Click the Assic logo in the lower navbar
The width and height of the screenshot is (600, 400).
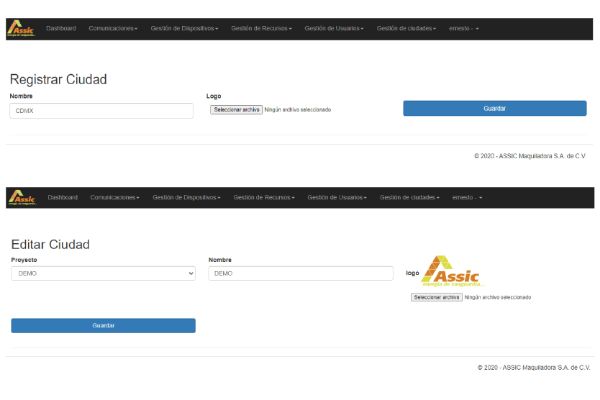point(21,198)
